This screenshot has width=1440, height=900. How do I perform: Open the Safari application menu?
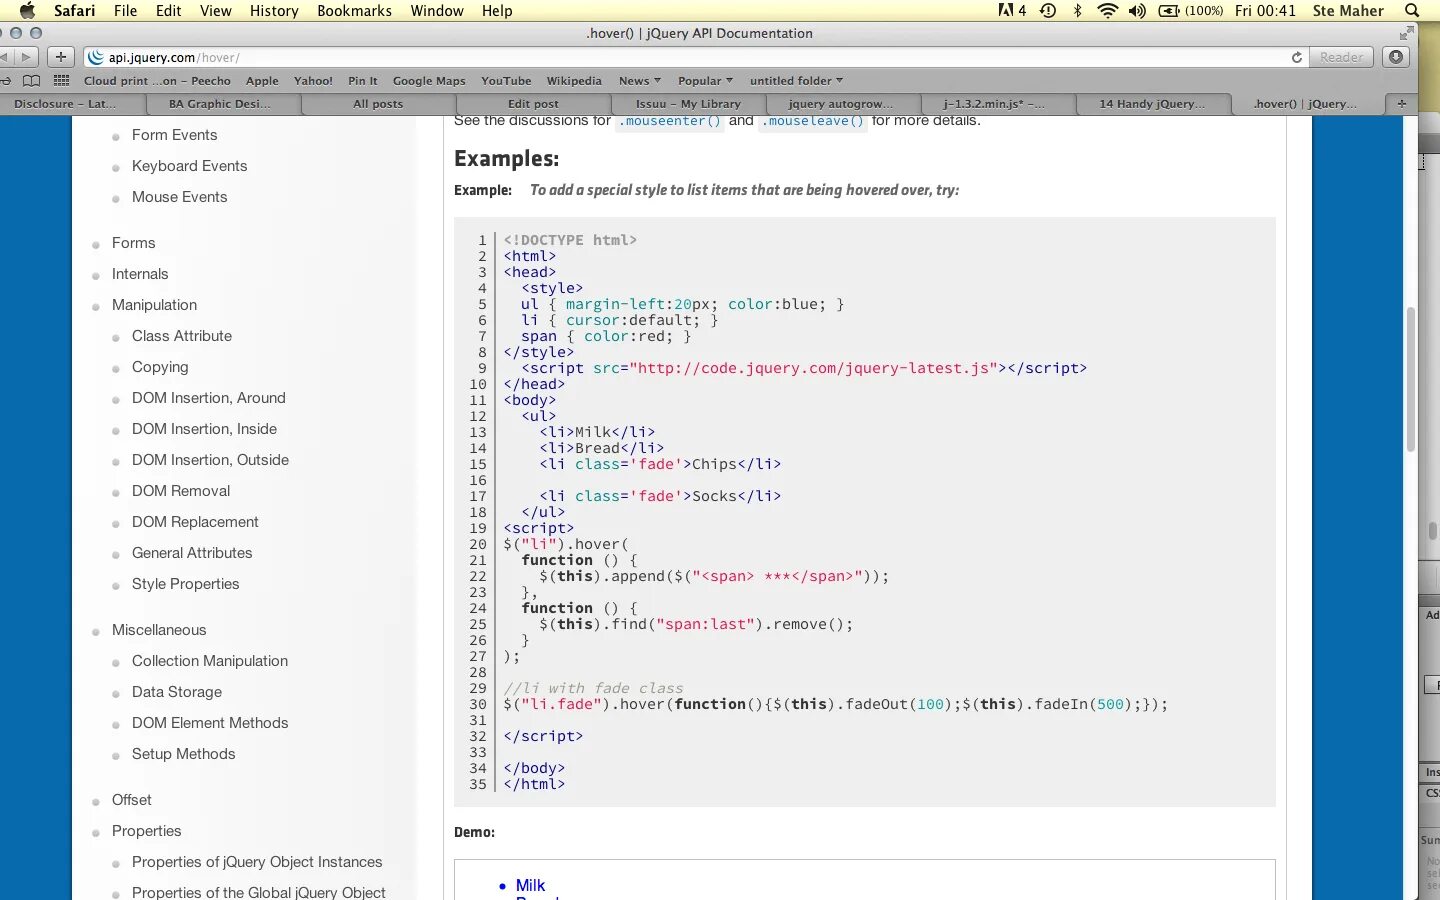pos(74,10)
